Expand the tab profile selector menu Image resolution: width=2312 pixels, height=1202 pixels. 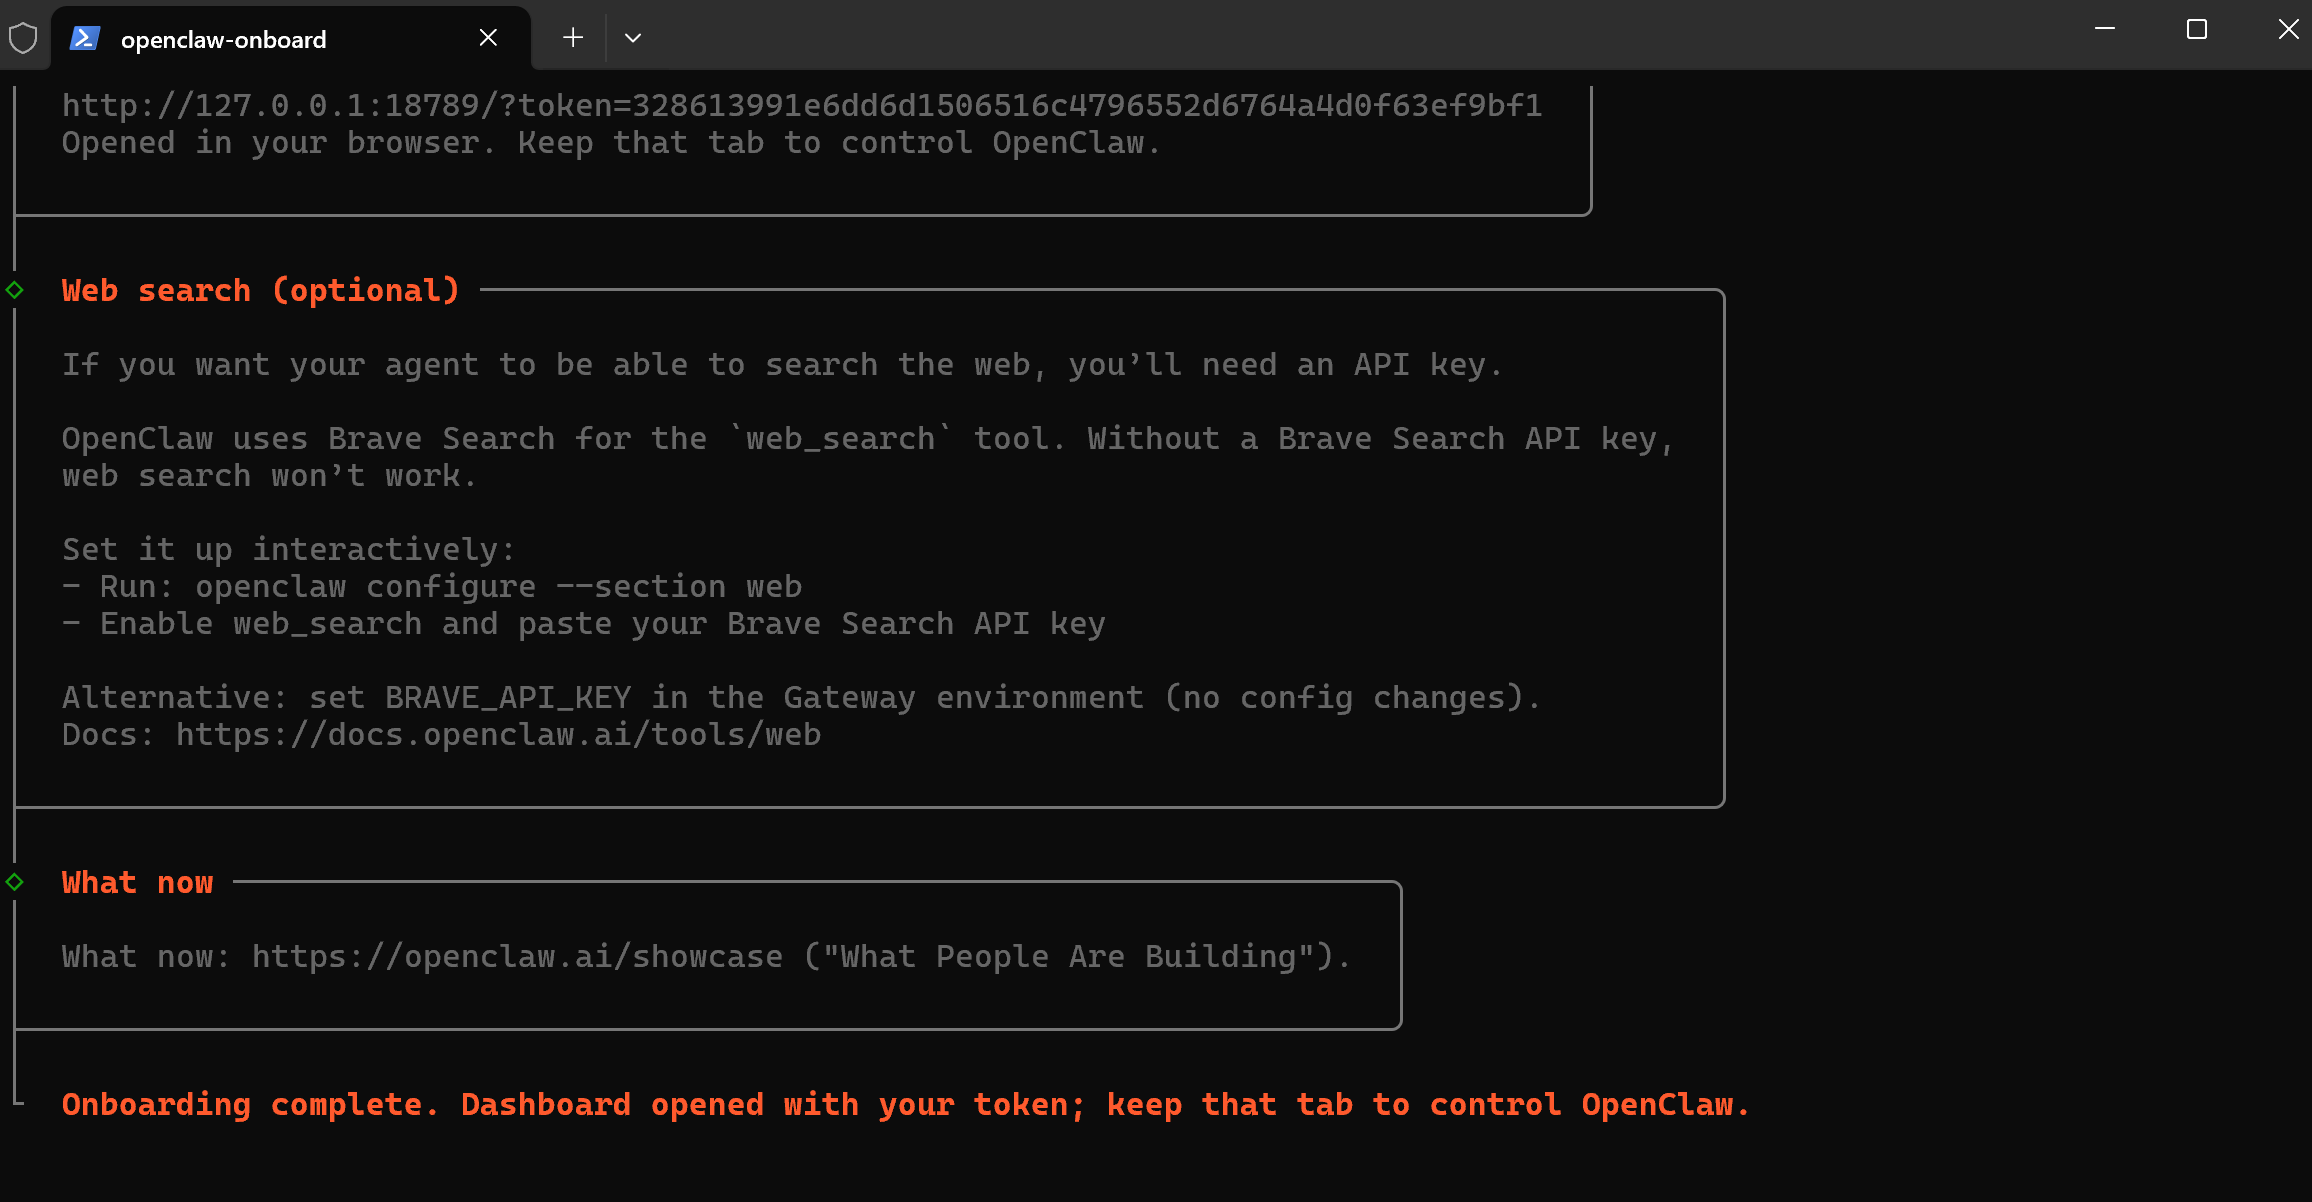click(x=632, y=37)
